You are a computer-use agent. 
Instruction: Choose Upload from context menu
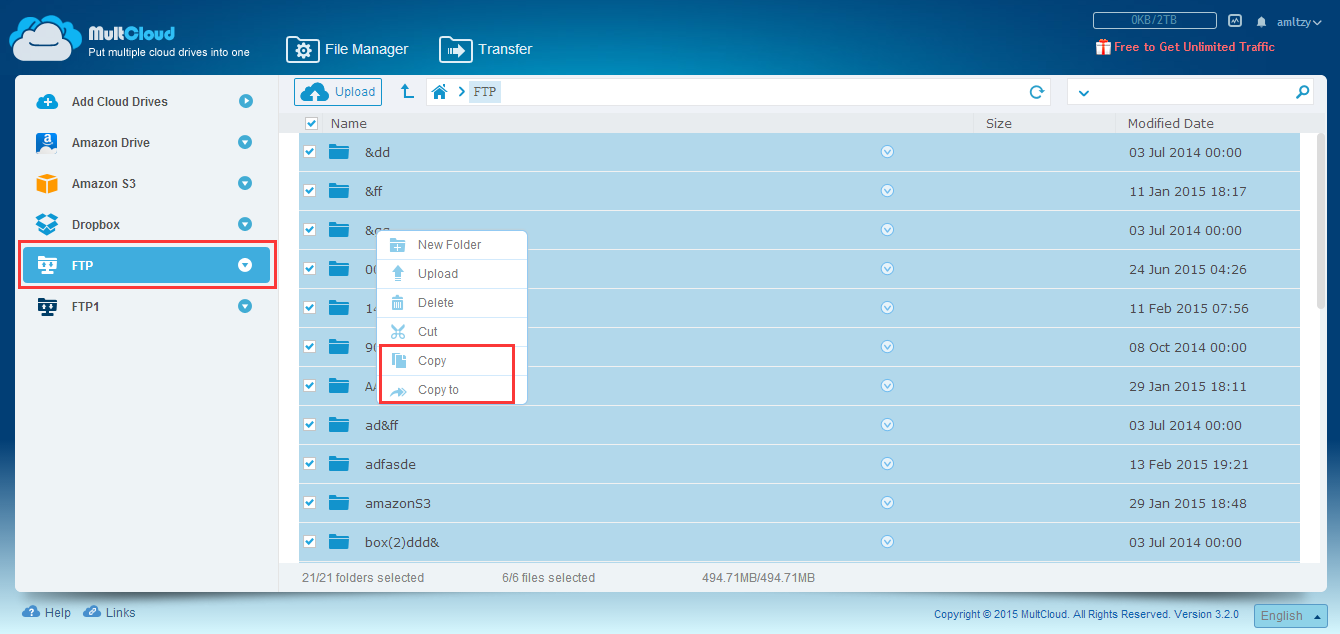(x=451, y=274)
